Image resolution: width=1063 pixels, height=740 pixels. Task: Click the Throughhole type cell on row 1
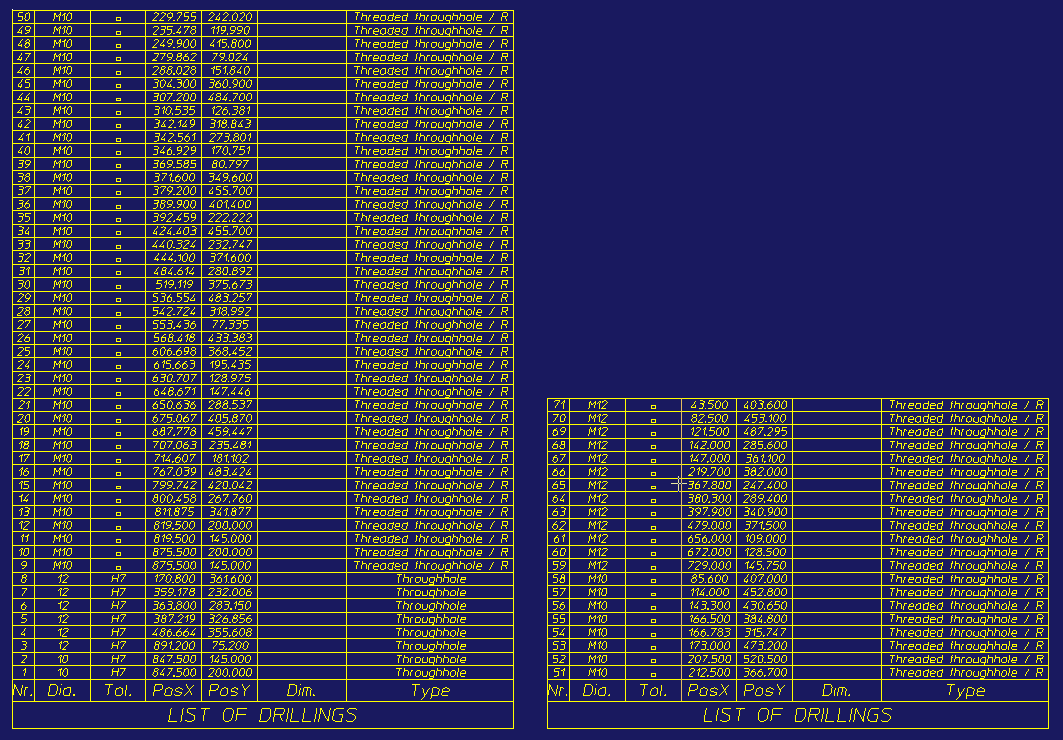point(430,672)
